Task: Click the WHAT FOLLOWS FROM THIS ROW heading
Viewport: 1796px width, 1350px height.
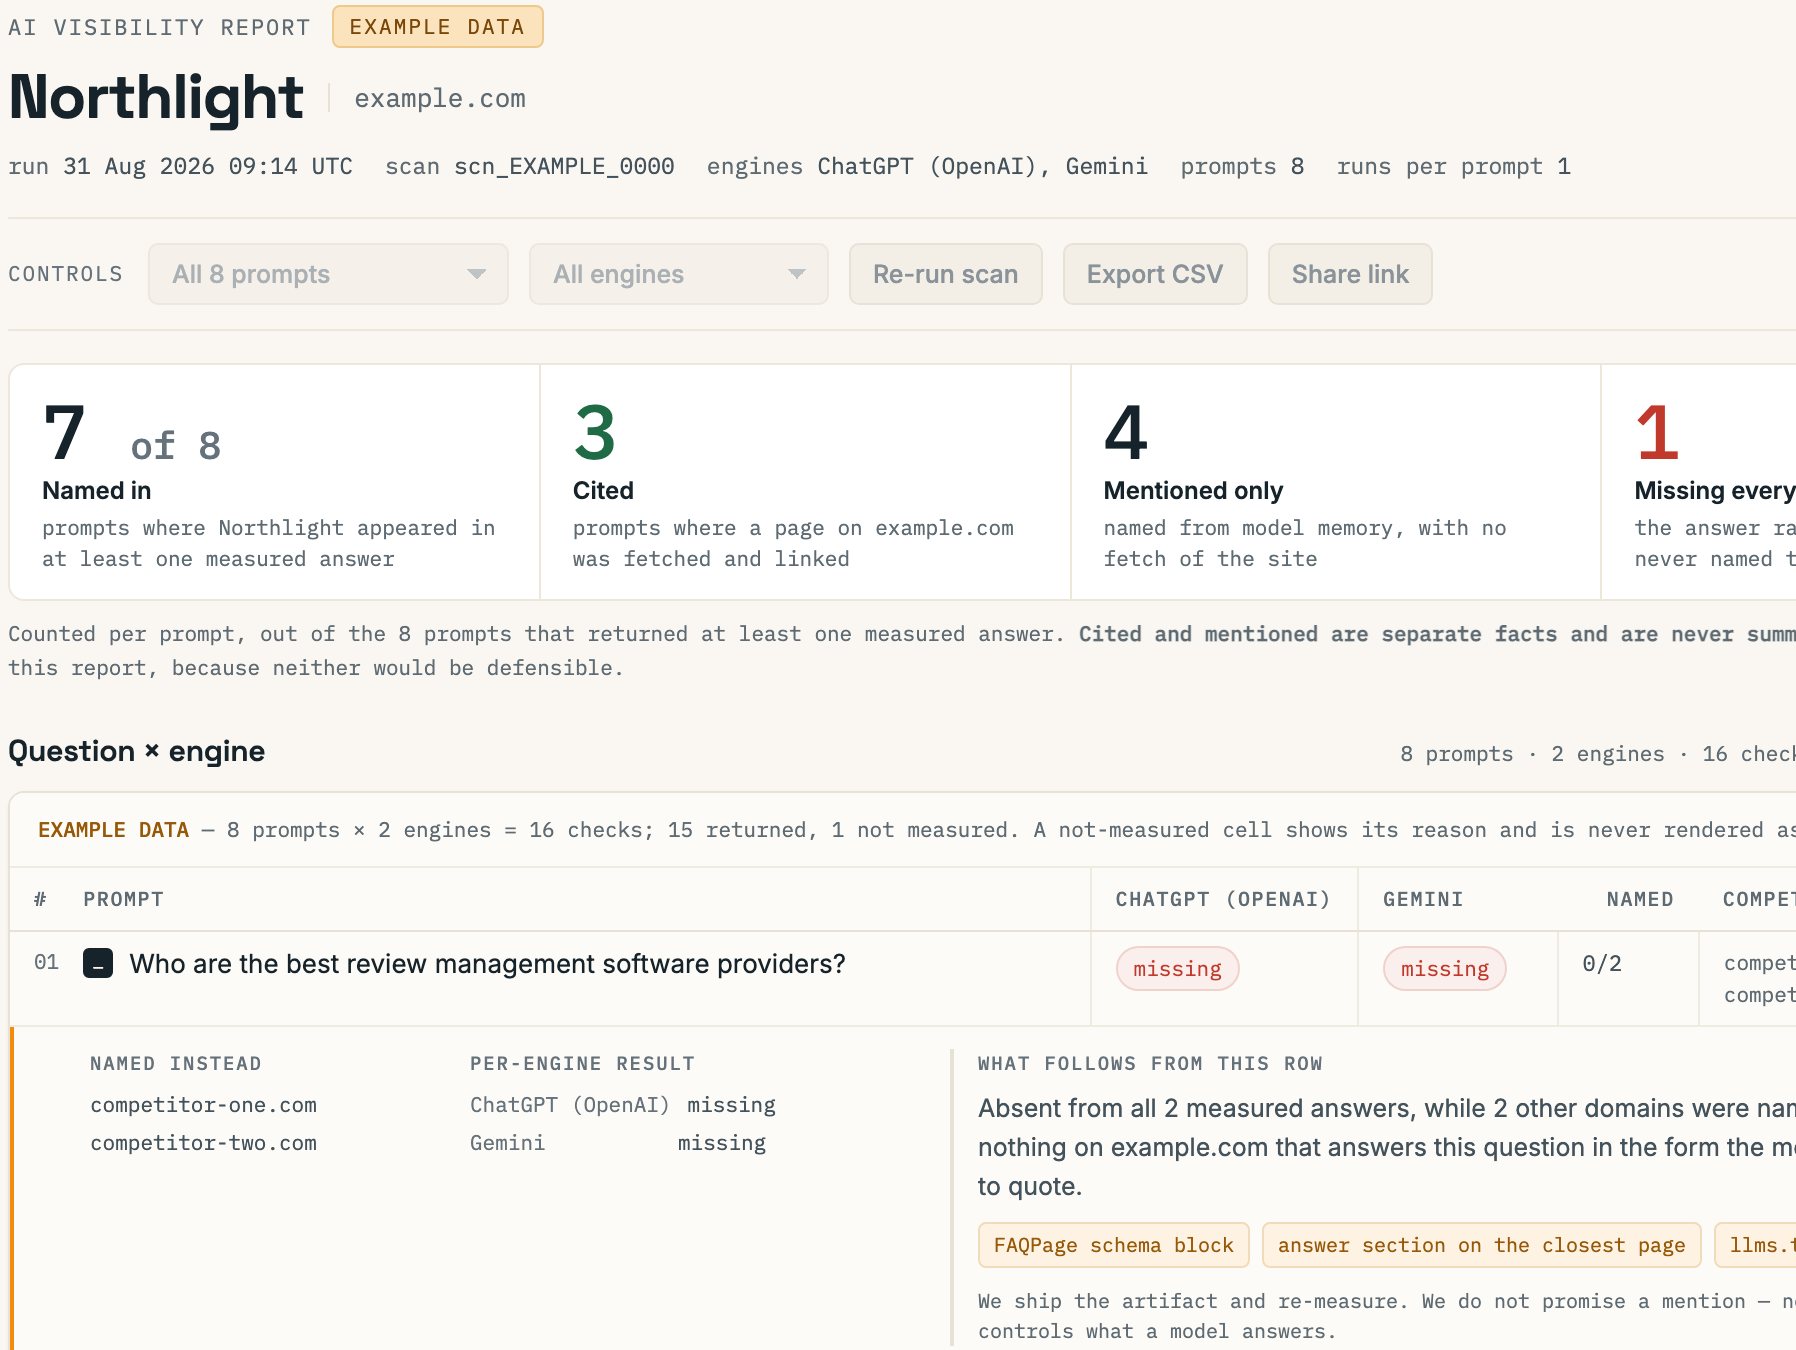Action: pos(1150,1064)
